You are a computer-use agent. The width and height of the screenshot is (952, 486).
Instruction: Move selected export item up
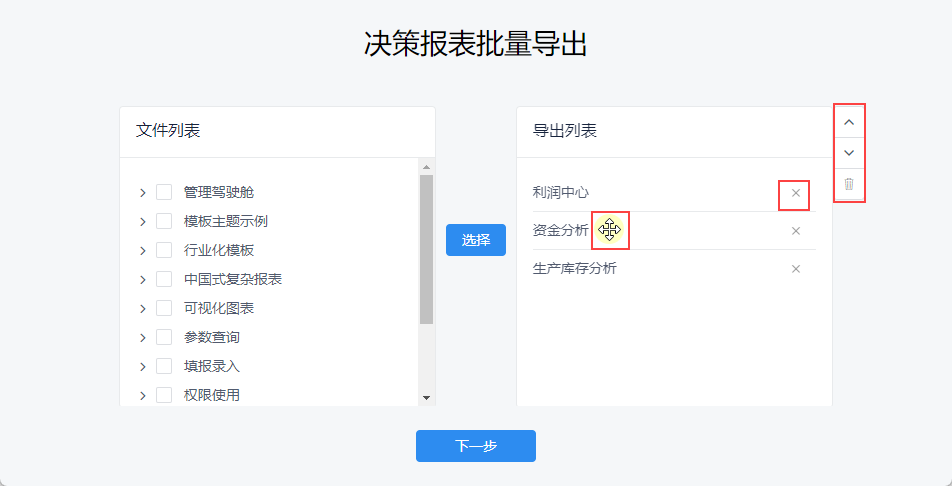point(849,122)
